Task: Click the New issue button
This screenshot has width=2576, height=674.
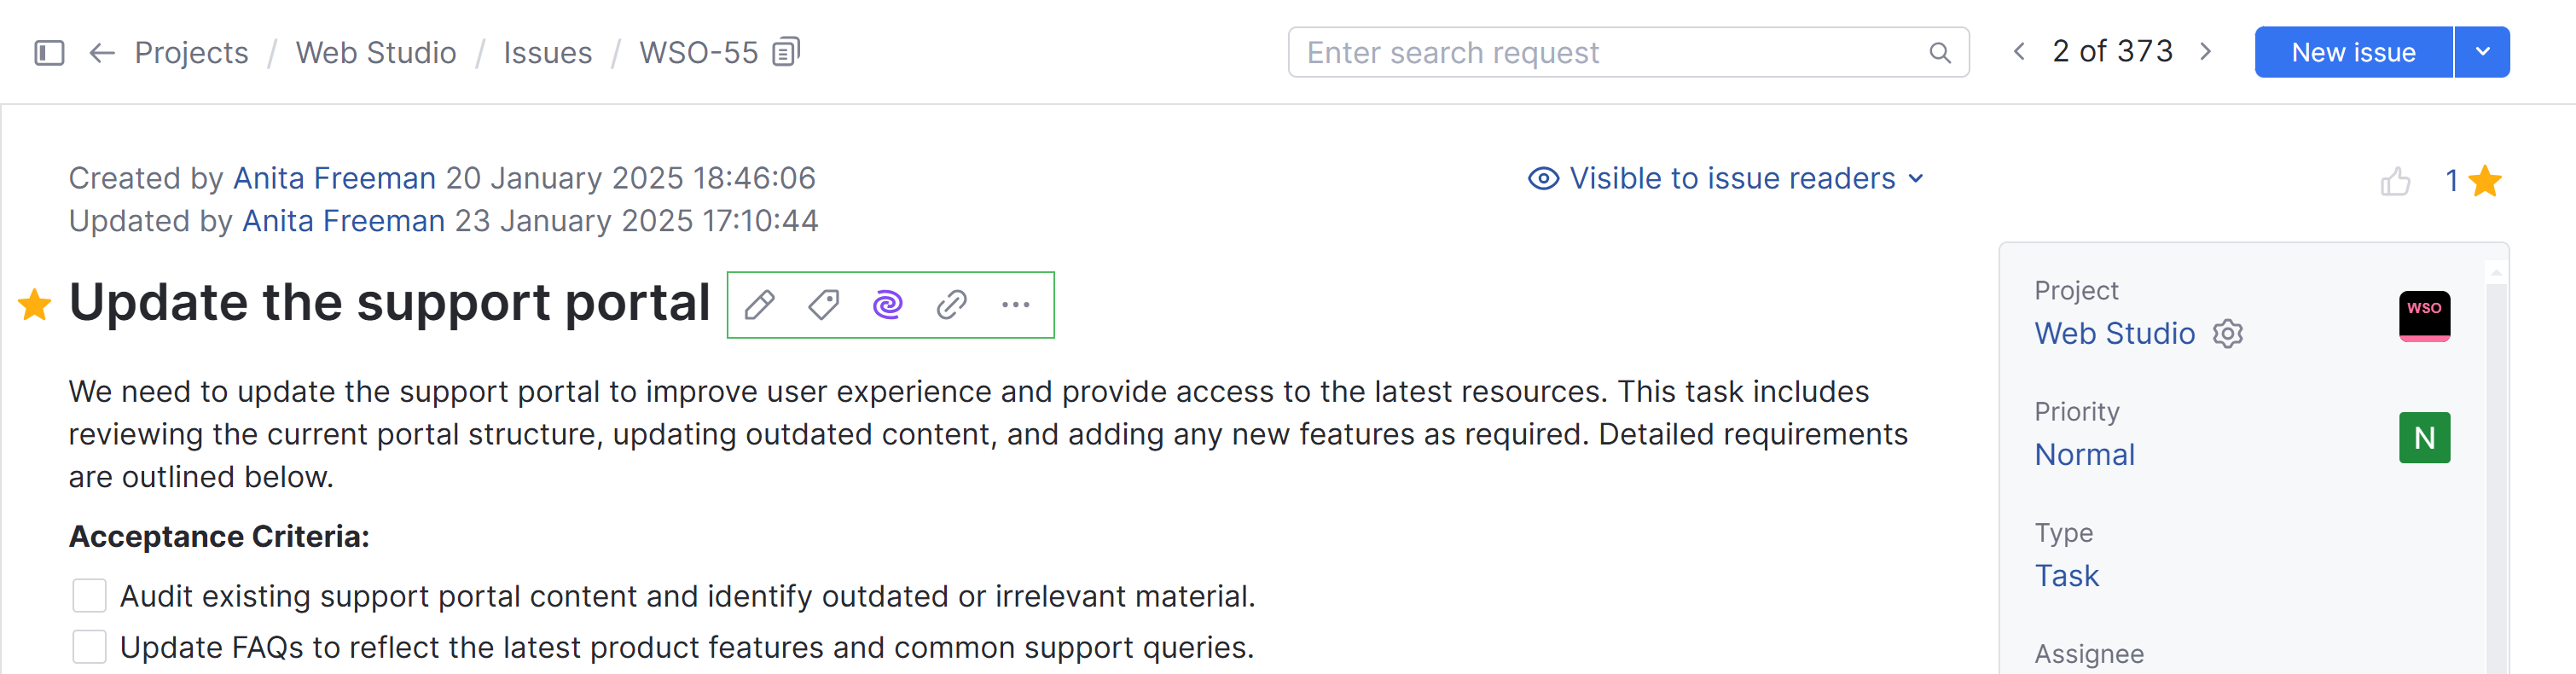Action: click(2353, 52)
